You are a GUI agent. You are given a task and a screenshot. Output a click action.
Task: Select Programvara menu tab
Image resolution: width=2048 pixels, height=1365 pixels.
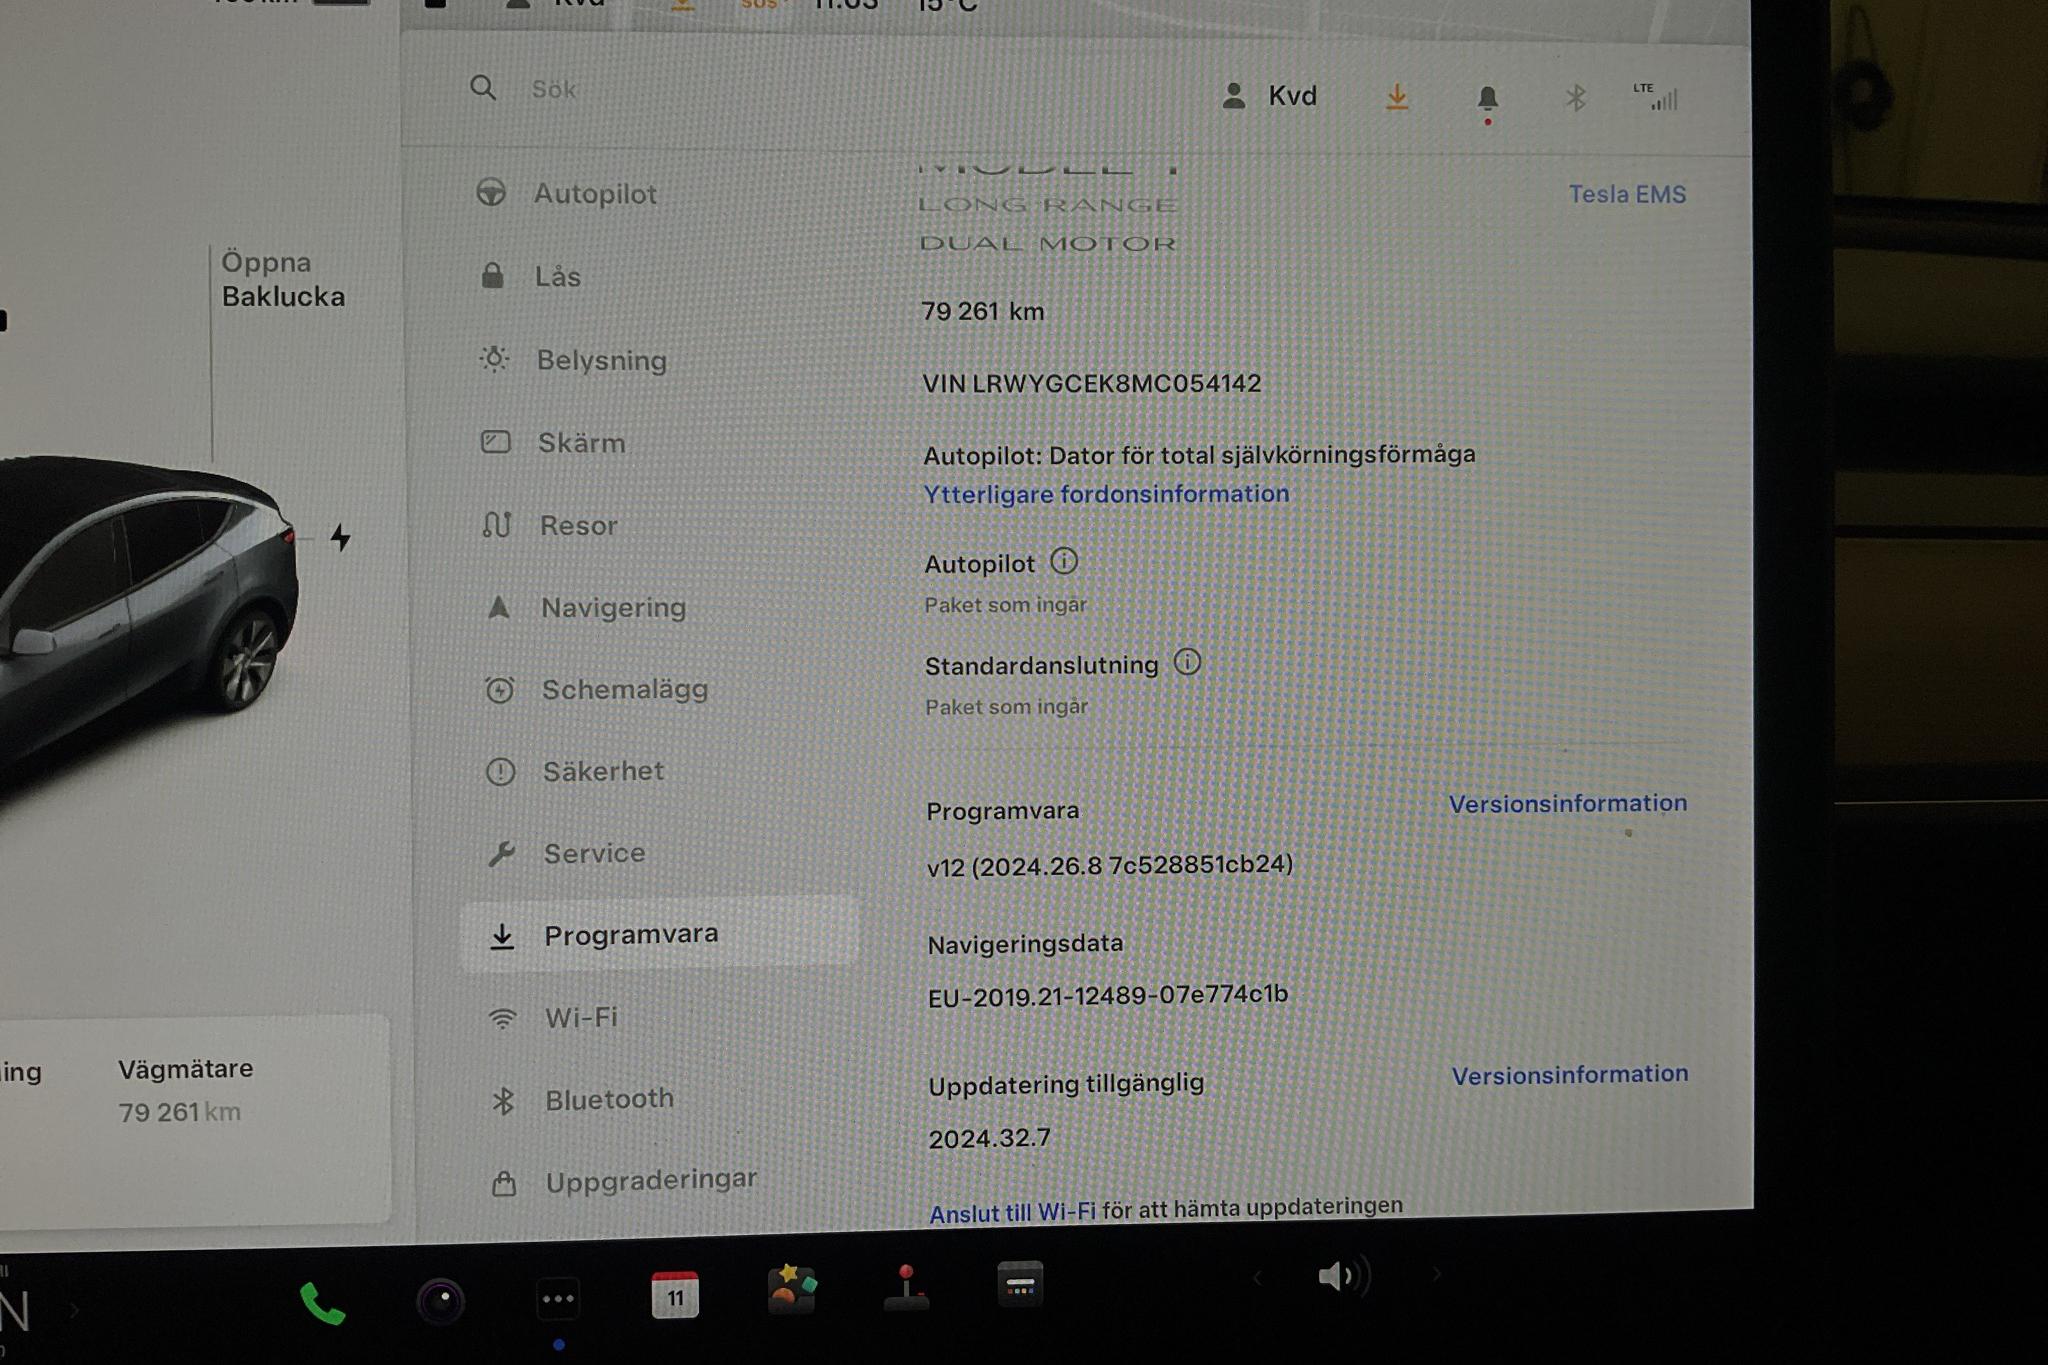click(x=632, y=934)
